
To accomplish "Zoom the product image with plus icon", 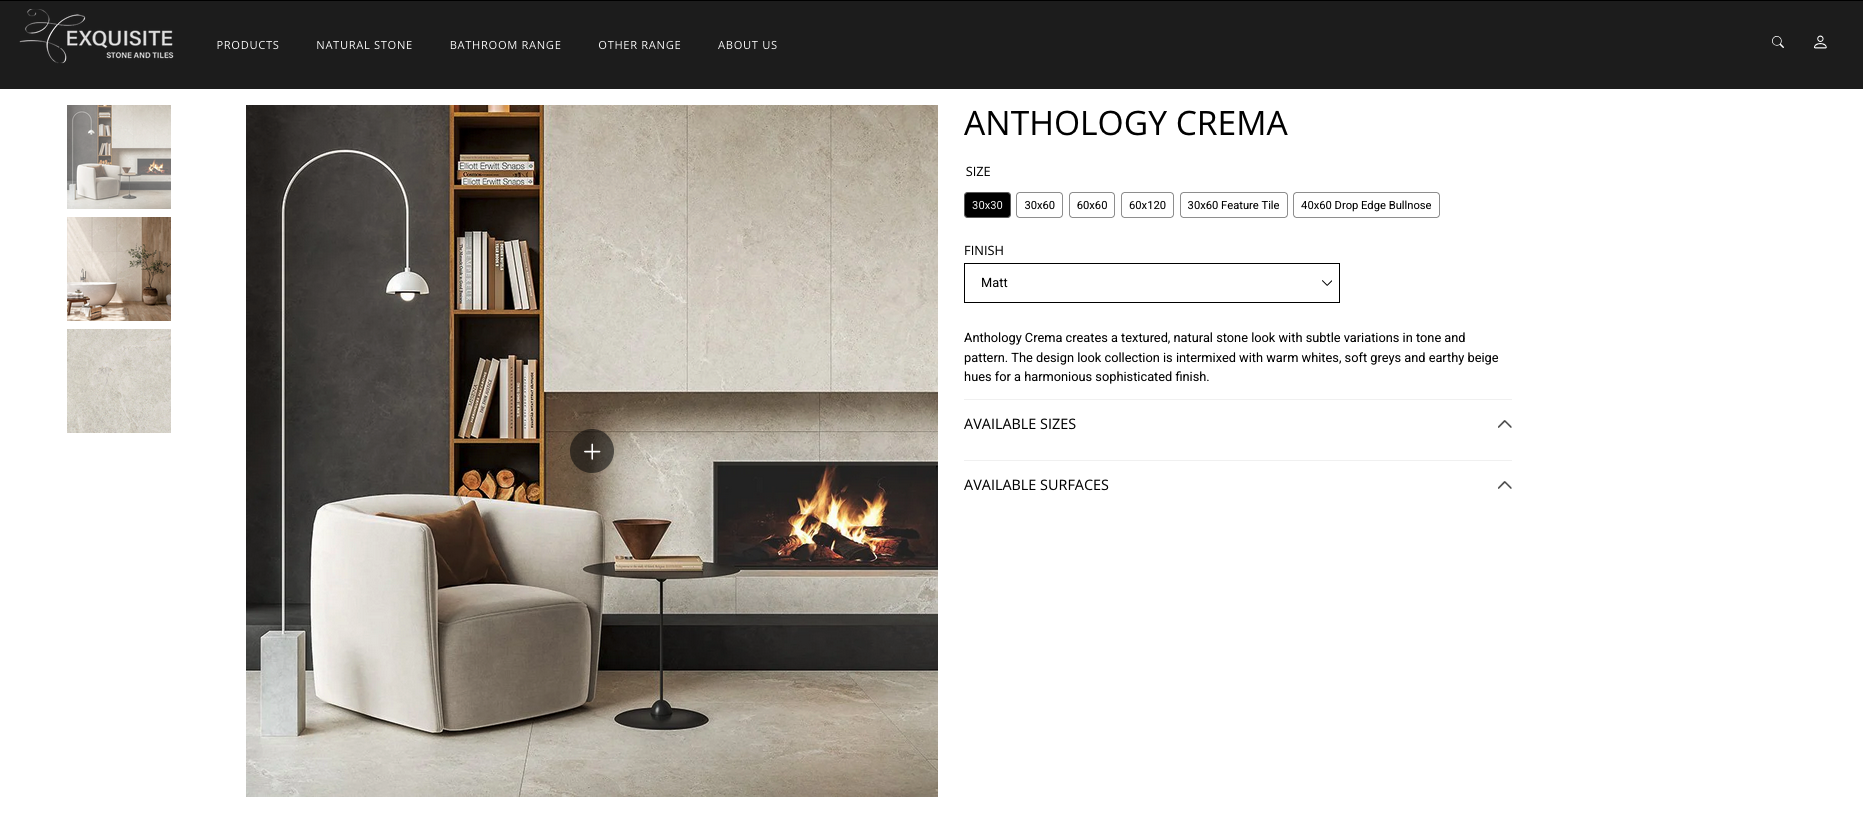I will coord(592,452).
